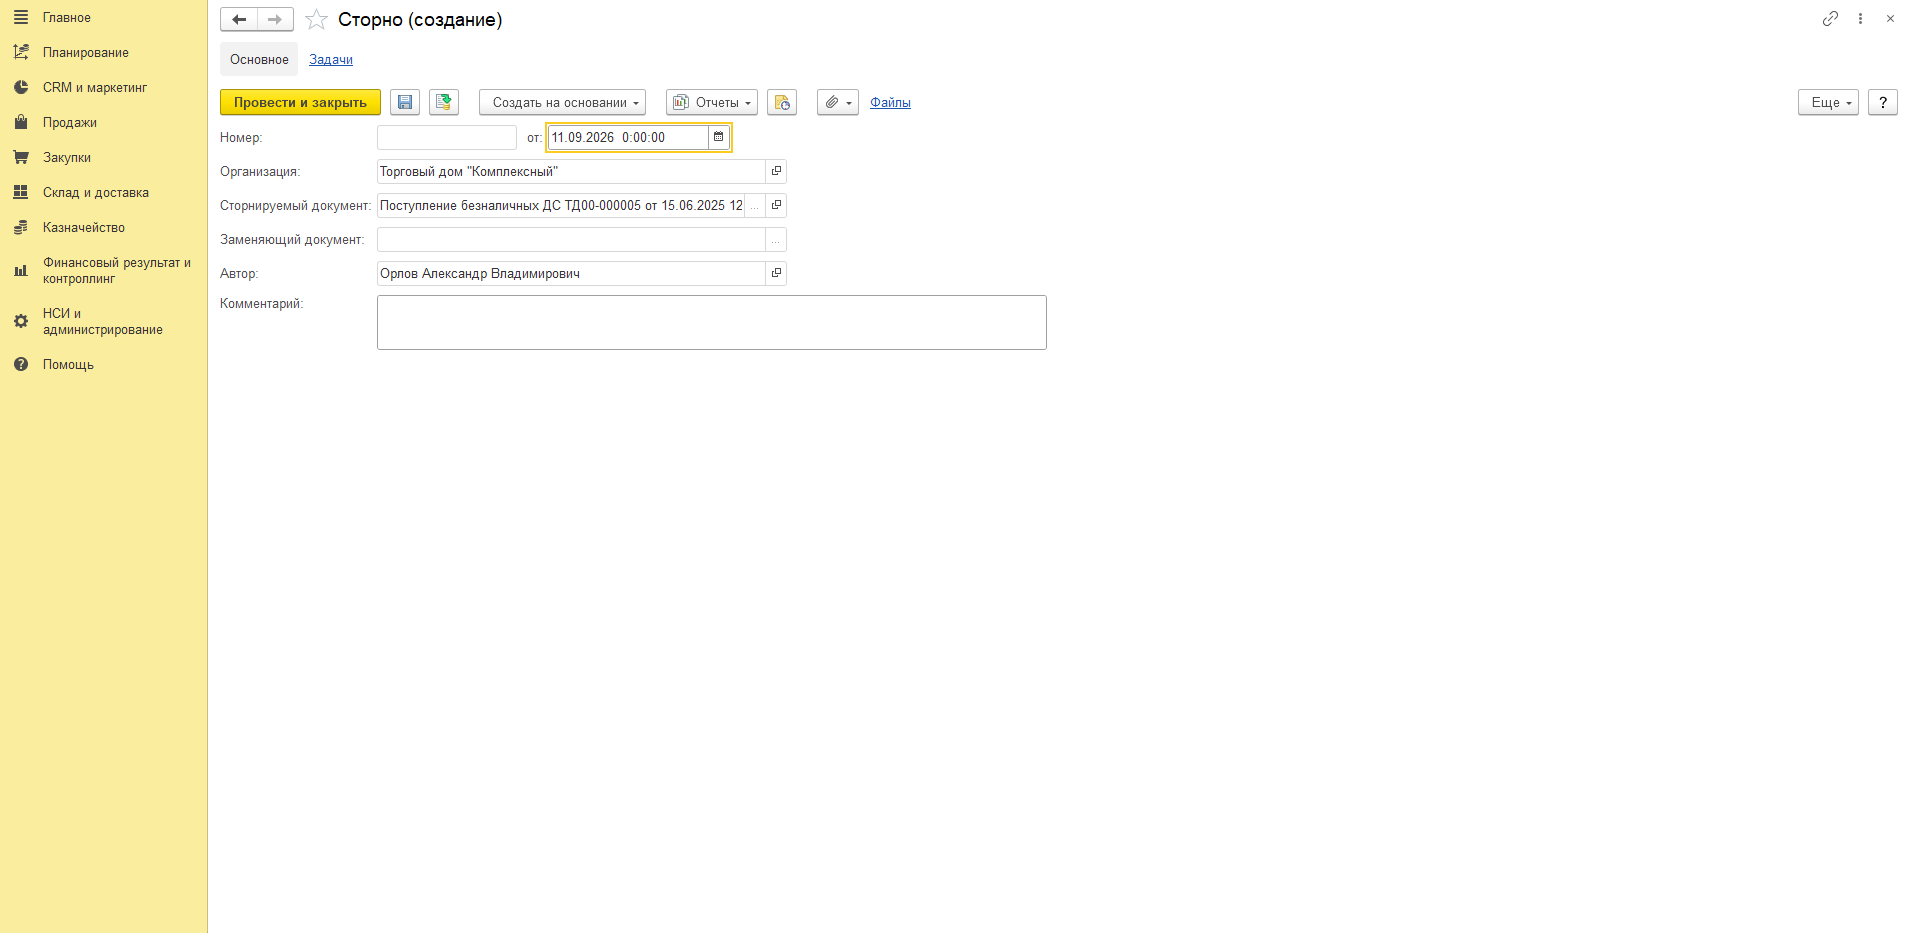Focus the date field showing 11.09.2026

[628, 137]
